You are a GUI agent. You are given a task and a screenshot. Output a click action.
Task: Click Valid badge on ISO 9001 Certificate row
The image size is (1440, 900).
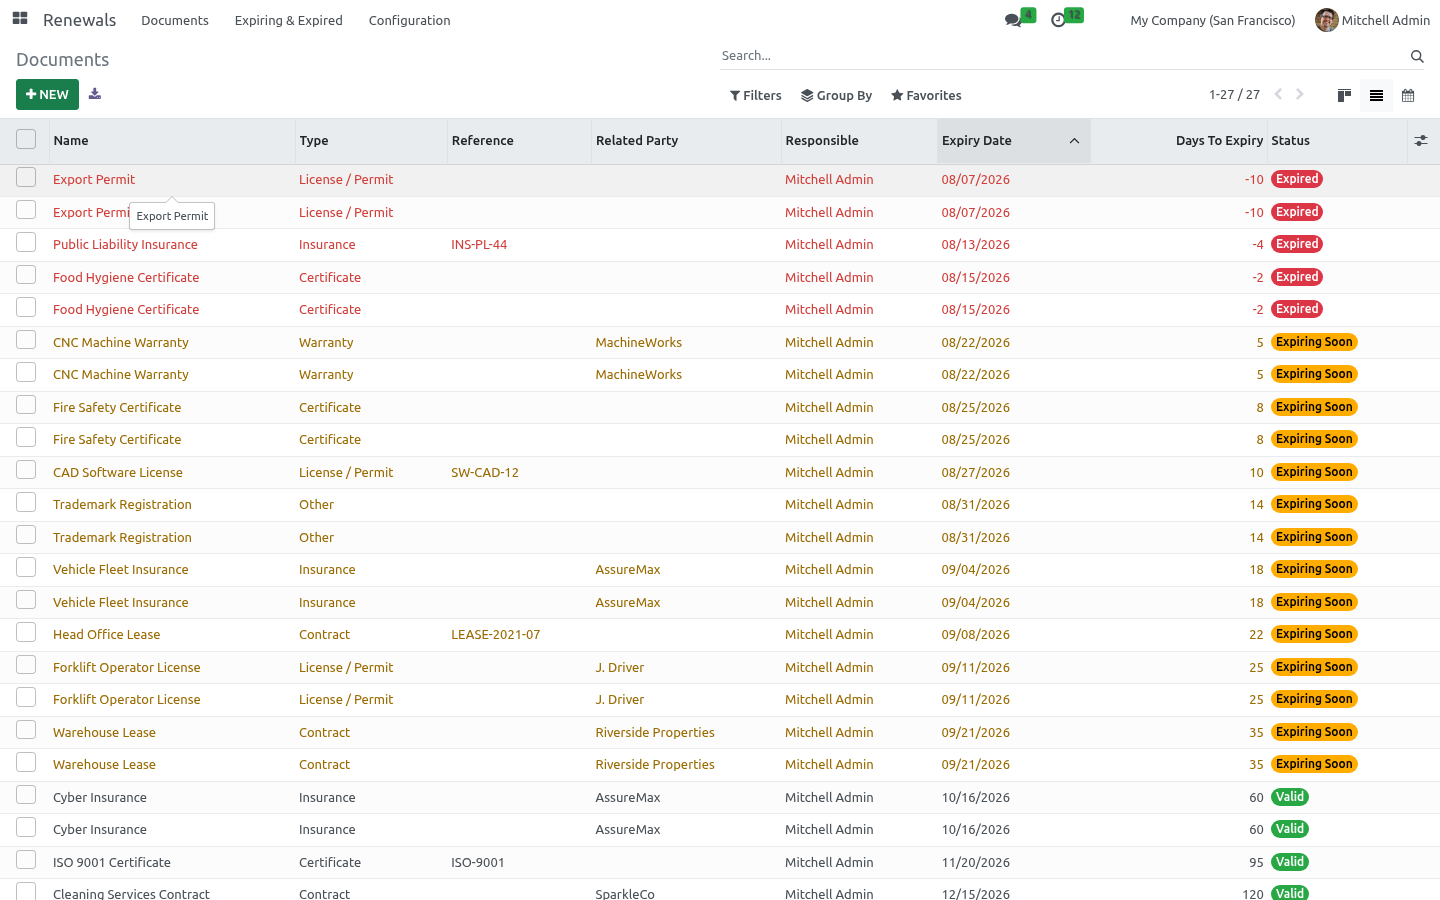[x=1290, y=862]
